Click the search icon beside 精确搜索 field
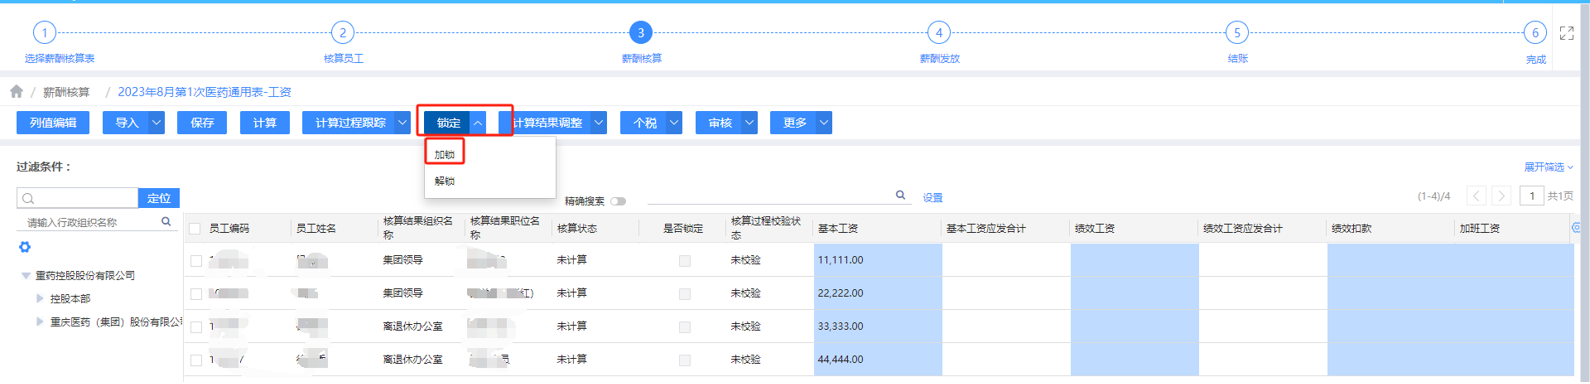Image resolution: width=1590 pixels, height=384 pixels. click(x=900, y=196)
